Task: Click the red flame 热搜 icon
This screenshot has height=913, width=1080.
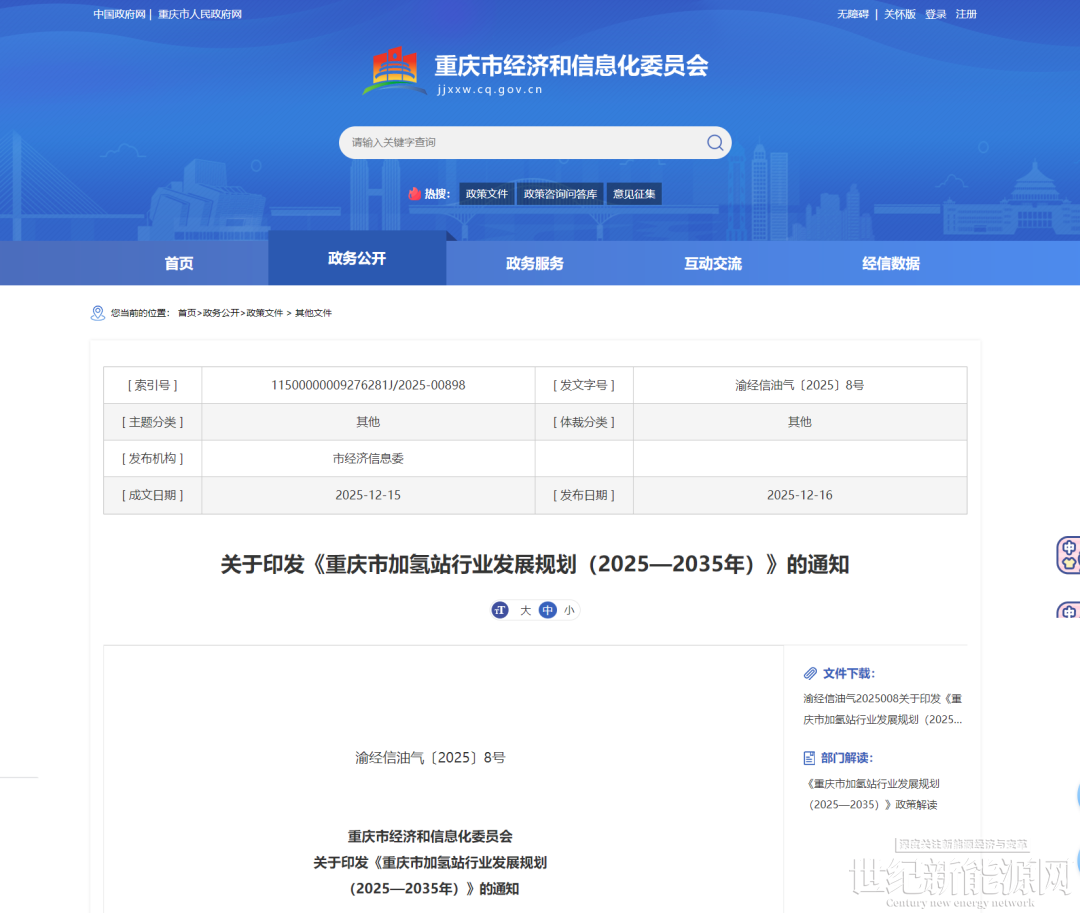Action: [x=415, y=194]
